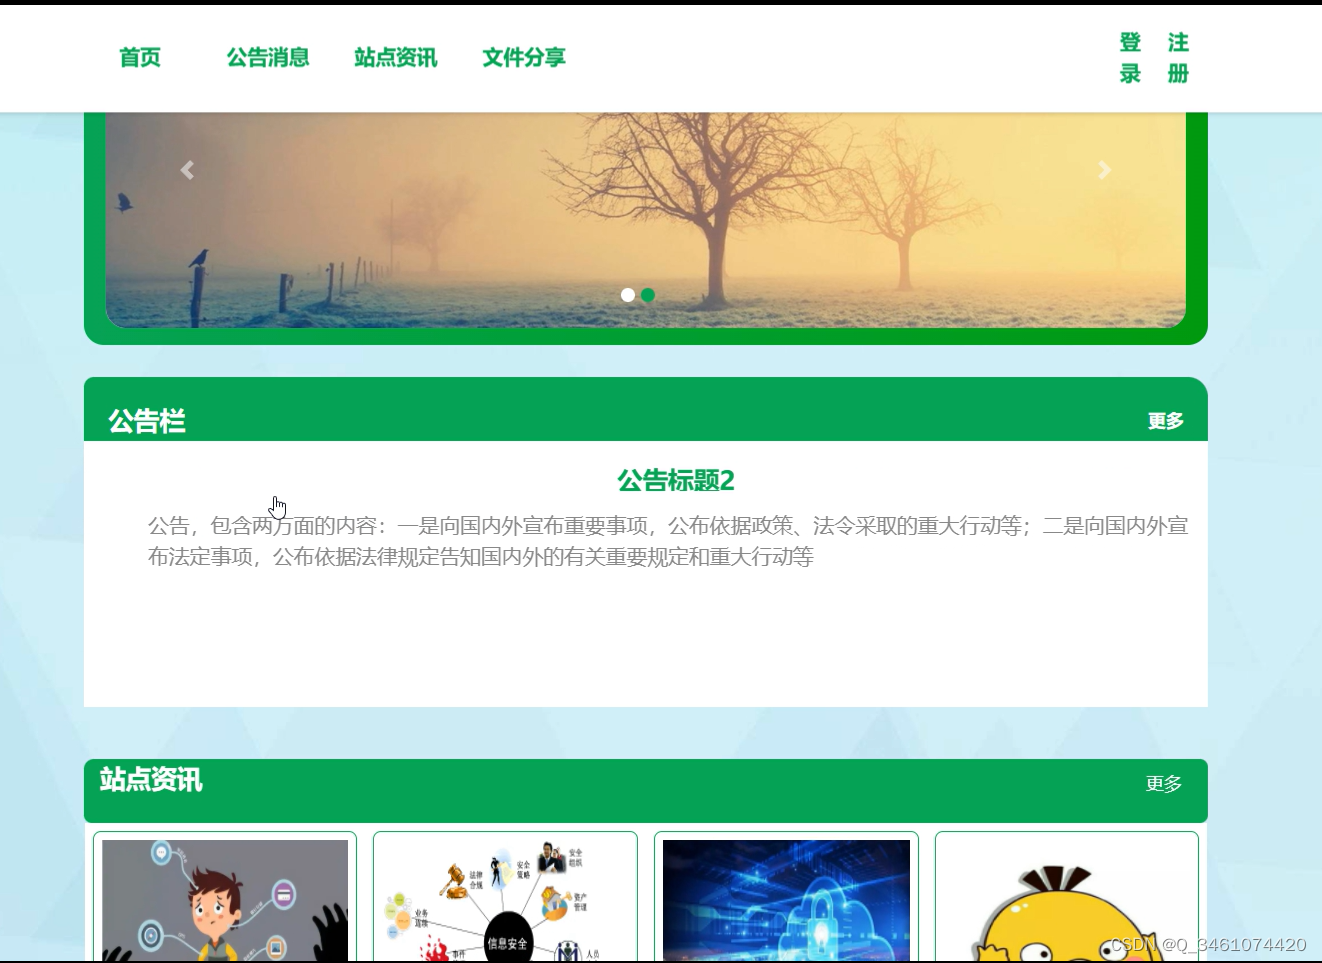Open the cartoon boy news thumbnail
Image resolution: width=1322 pixels, height=963 pixels.
point(225,900)
